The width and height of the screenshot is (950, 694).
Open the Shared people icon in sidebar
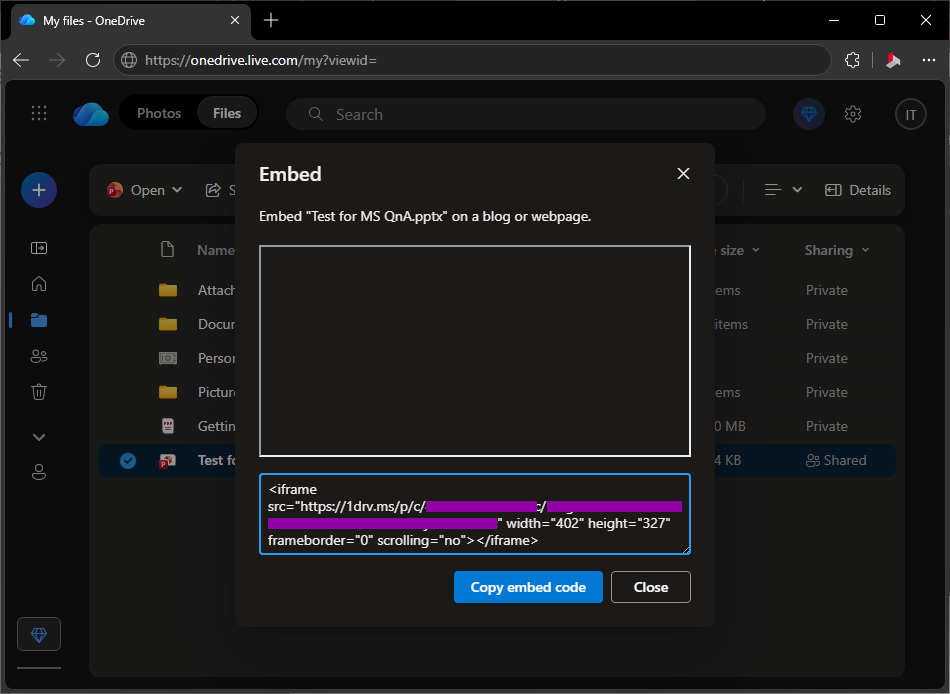tap(39, 356)
